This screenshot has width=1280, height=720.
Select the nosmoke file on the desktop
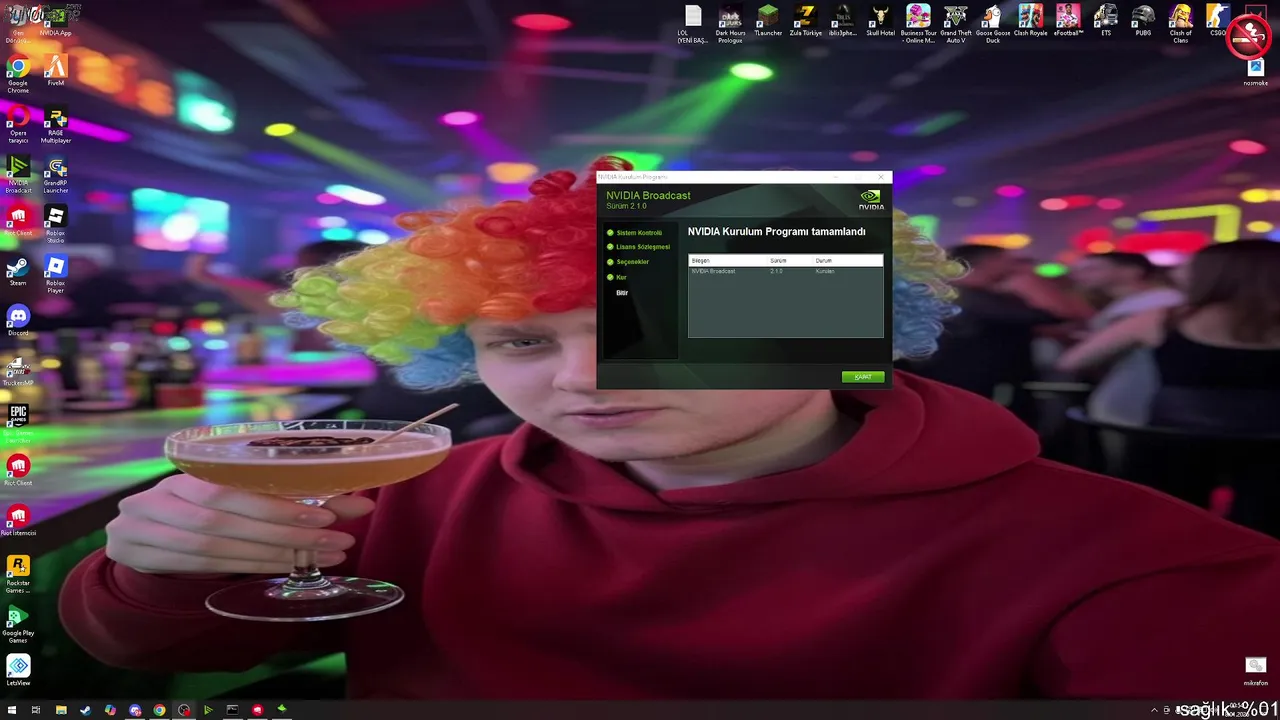click(x=1256, y=72)
